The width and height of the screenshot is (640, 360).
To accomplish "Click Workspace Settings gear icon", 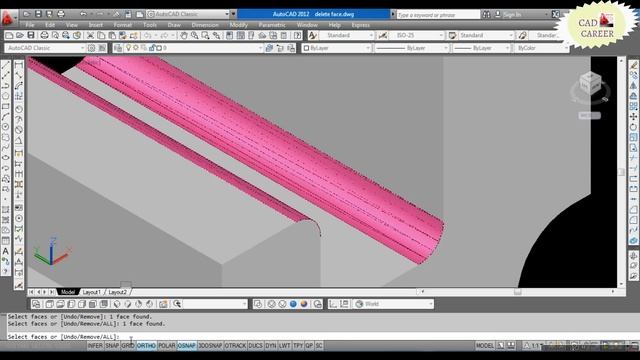I will [91, 48].
